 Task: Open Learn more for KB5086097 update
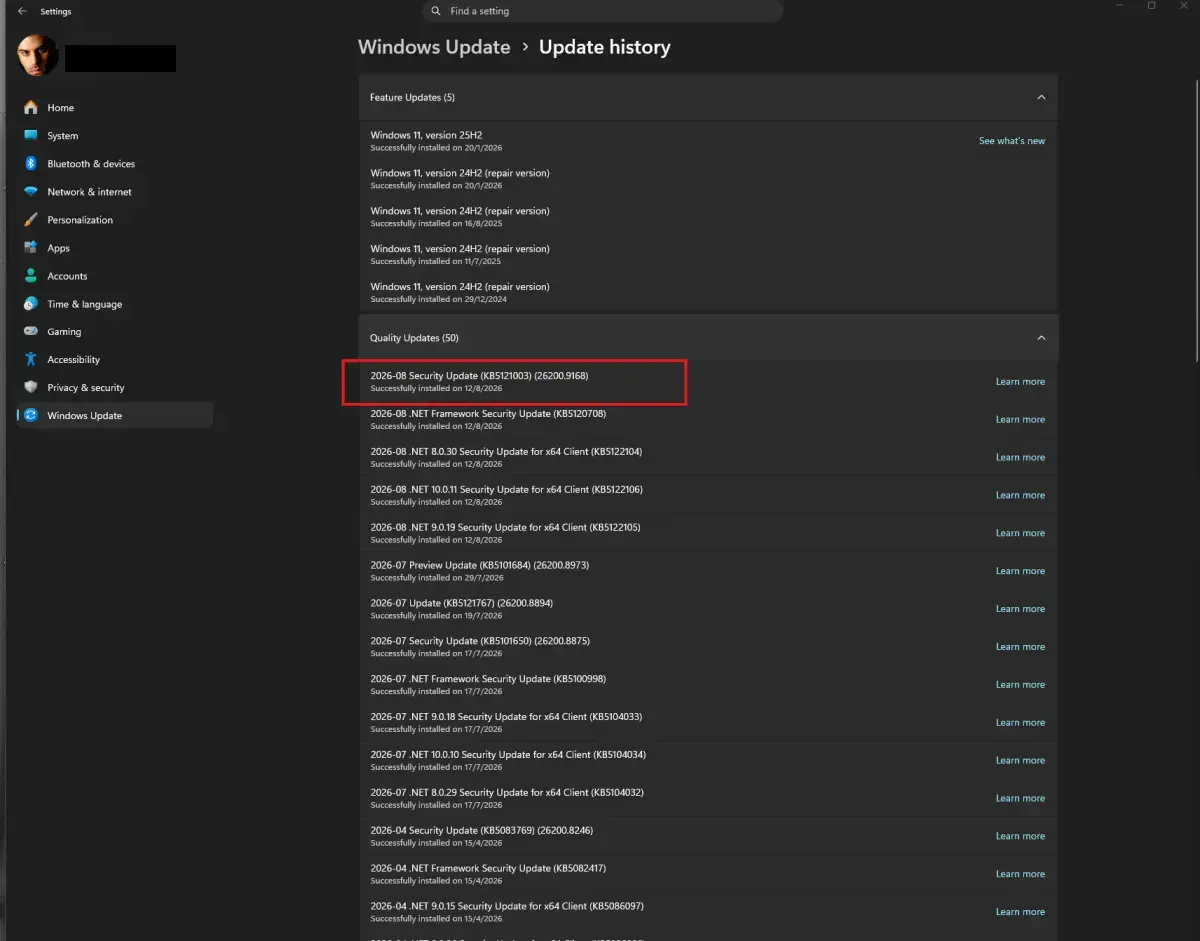[1020, 912]
